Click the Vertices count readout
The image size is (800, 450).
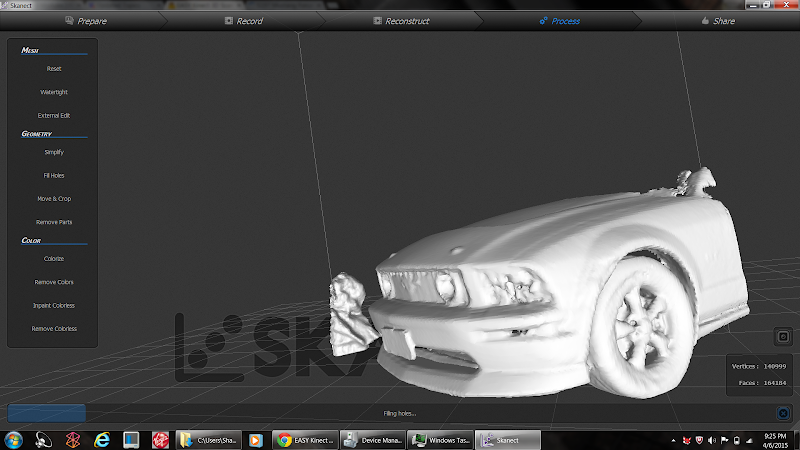coord(759,366)
